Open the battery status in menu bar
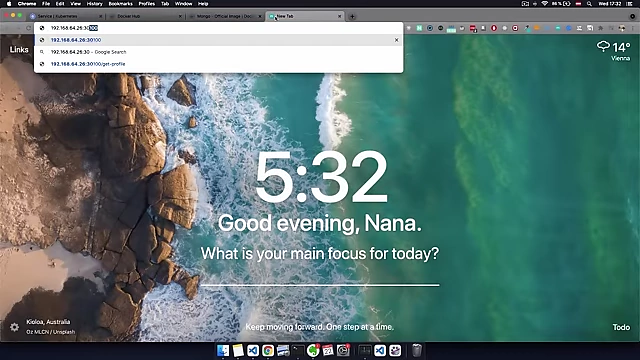This screenshot has width=640, height=360. point(561,4)
